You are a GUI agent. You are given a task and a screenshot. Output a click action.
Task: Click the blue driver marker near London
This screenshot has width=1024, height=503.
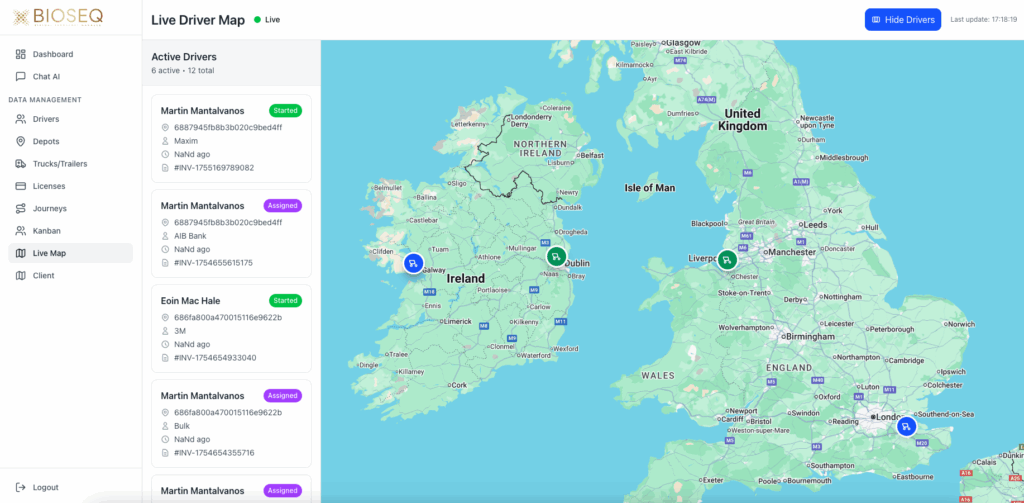point(906,427)
